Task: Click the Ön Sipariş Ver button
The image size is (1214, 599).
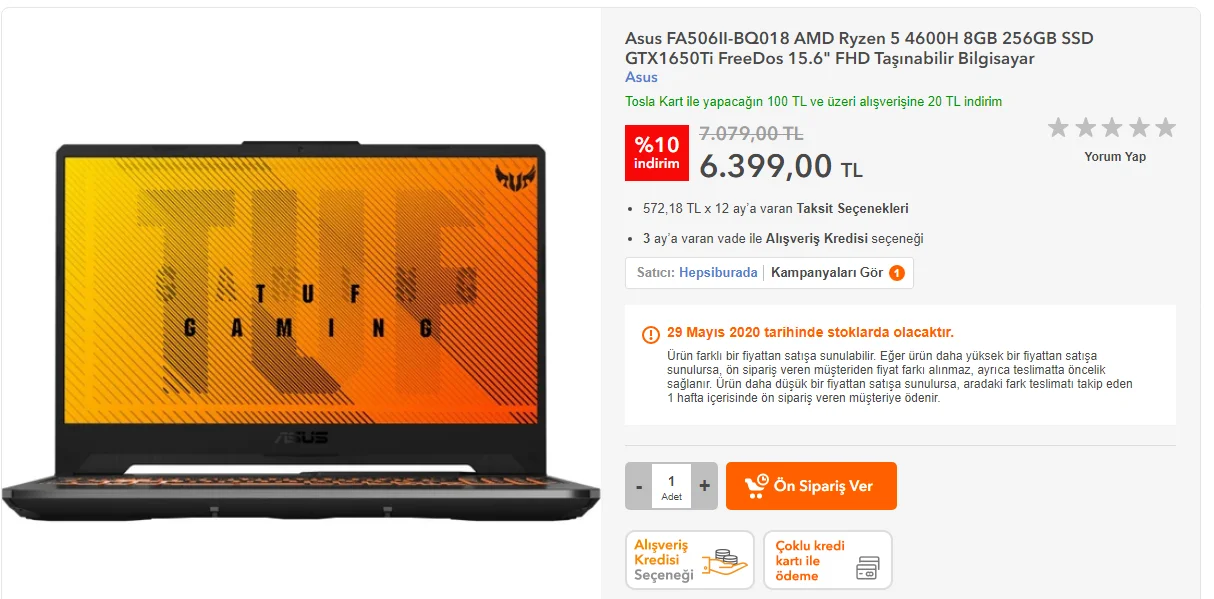Action: pos(811,486)
